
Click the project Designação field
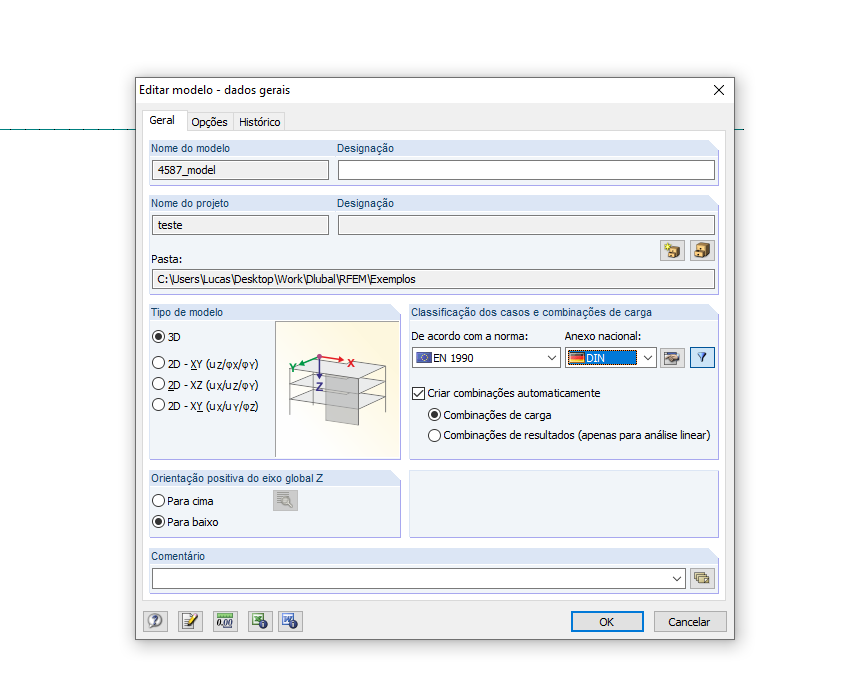pyautogui.click(x=526, y=225)
